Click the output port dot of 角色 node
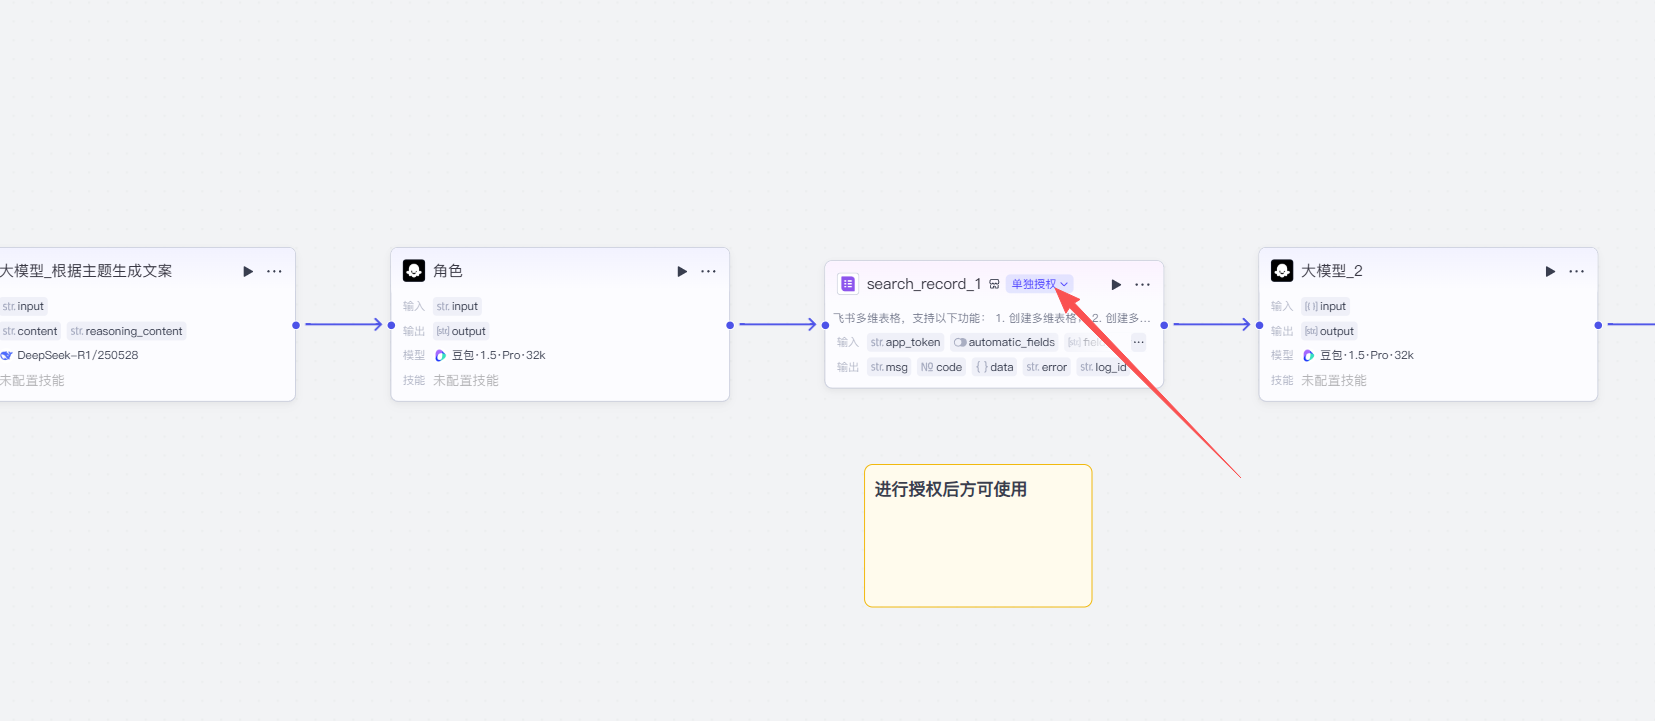Image resolution: width=1655 pixels, height=721 pixels. click(730, 325)
